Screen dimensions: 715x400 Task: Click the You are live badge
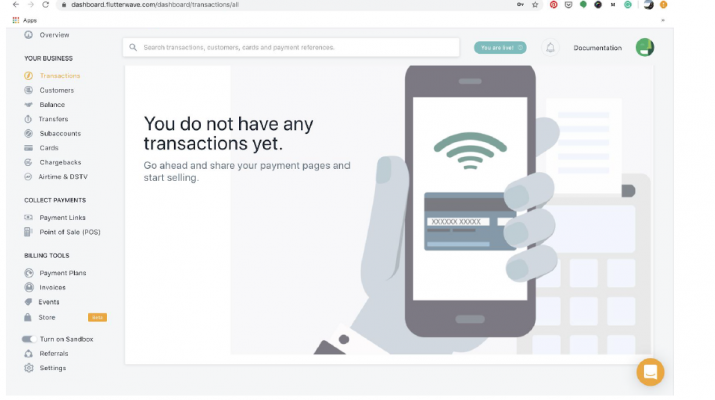(500, 47)
